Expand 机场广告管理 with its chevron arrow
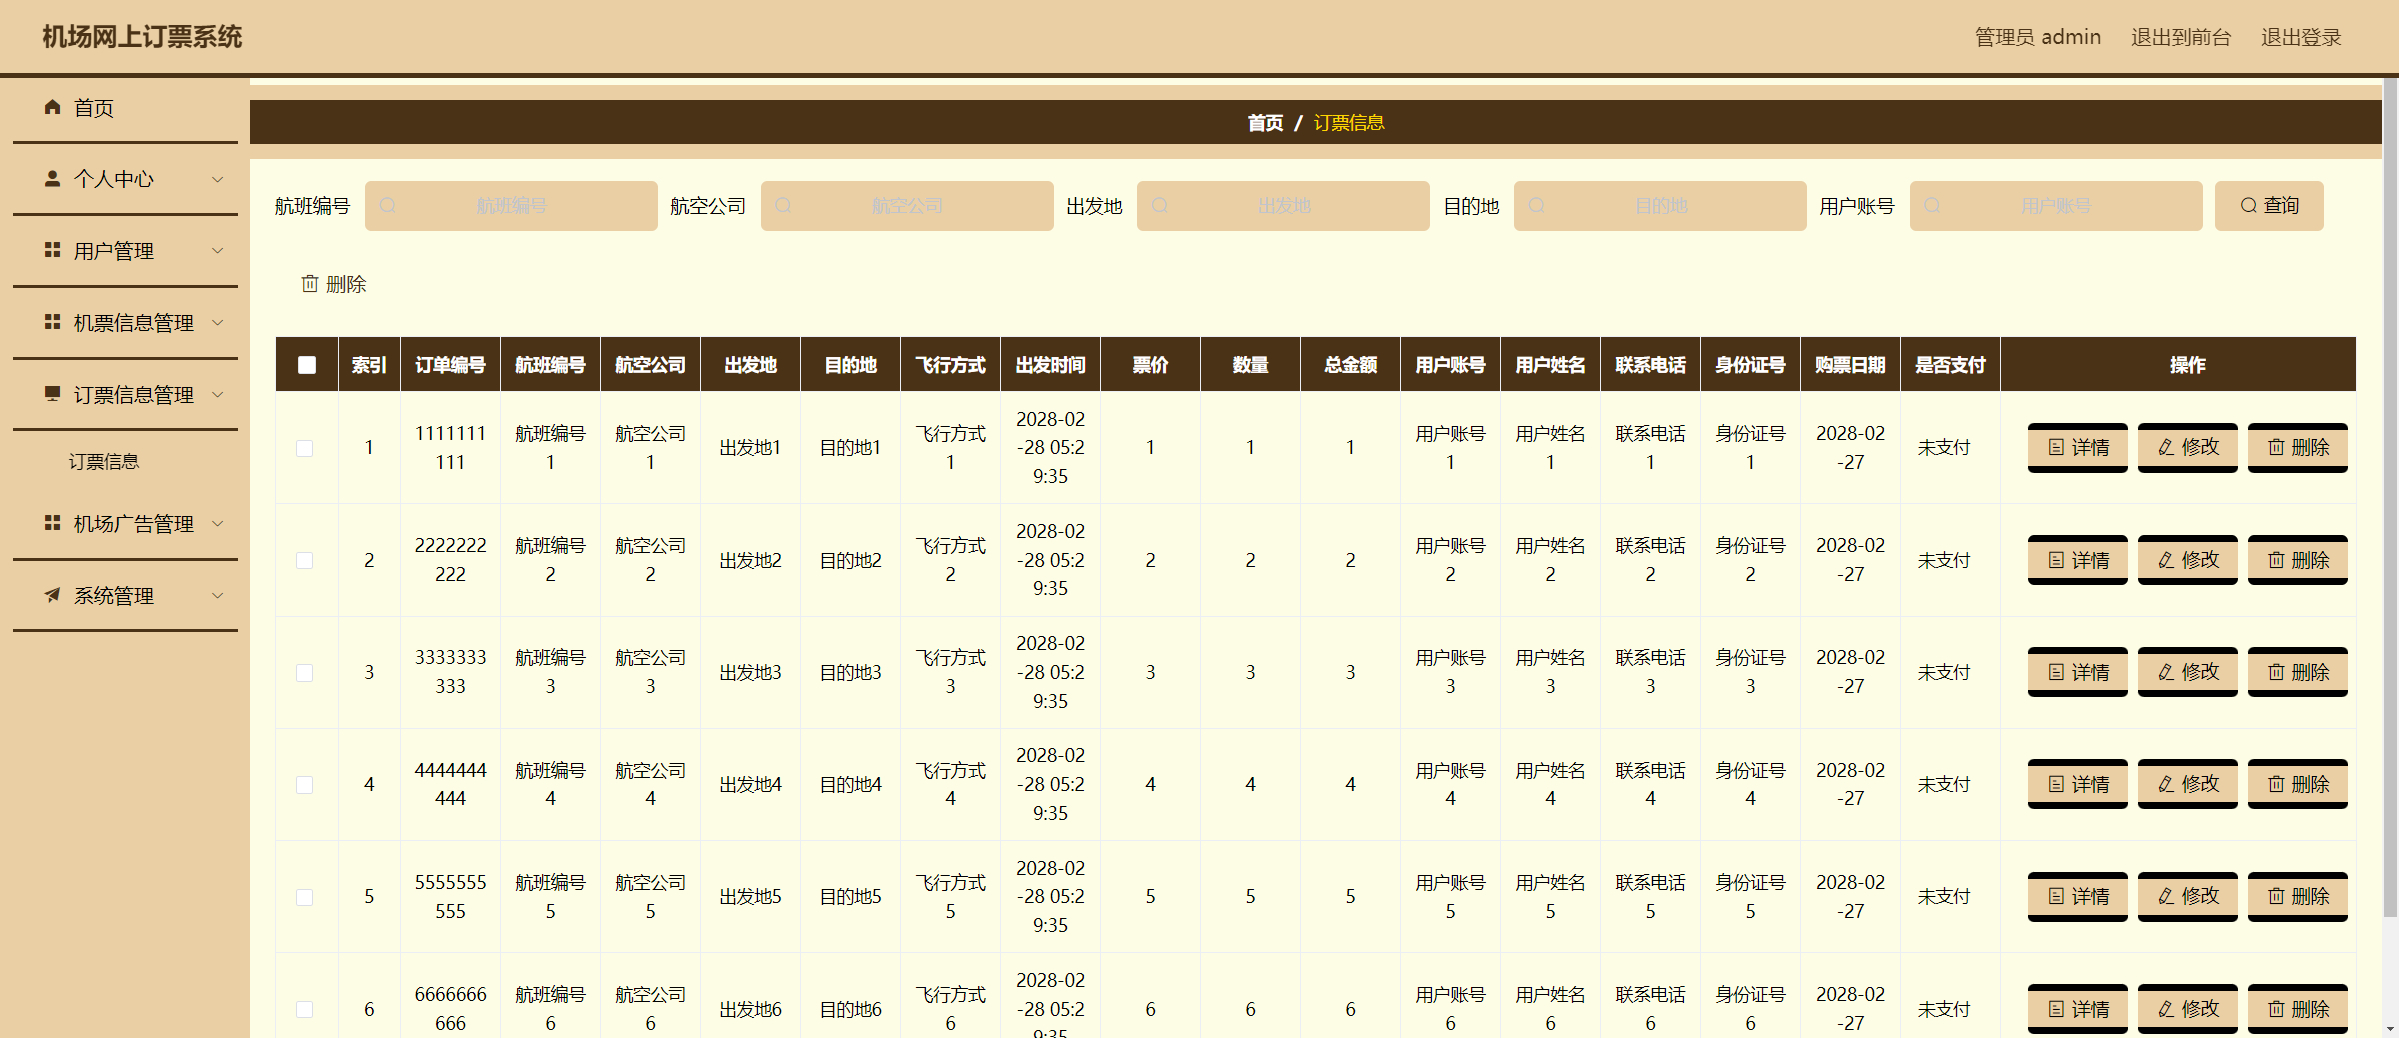The image size is (2399, 1038). pos(217,523)
